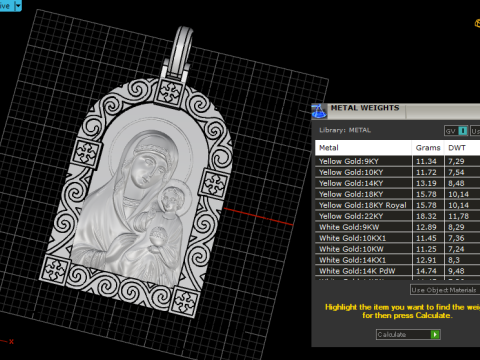Click the green arrow on Calculate

[435, 334]
